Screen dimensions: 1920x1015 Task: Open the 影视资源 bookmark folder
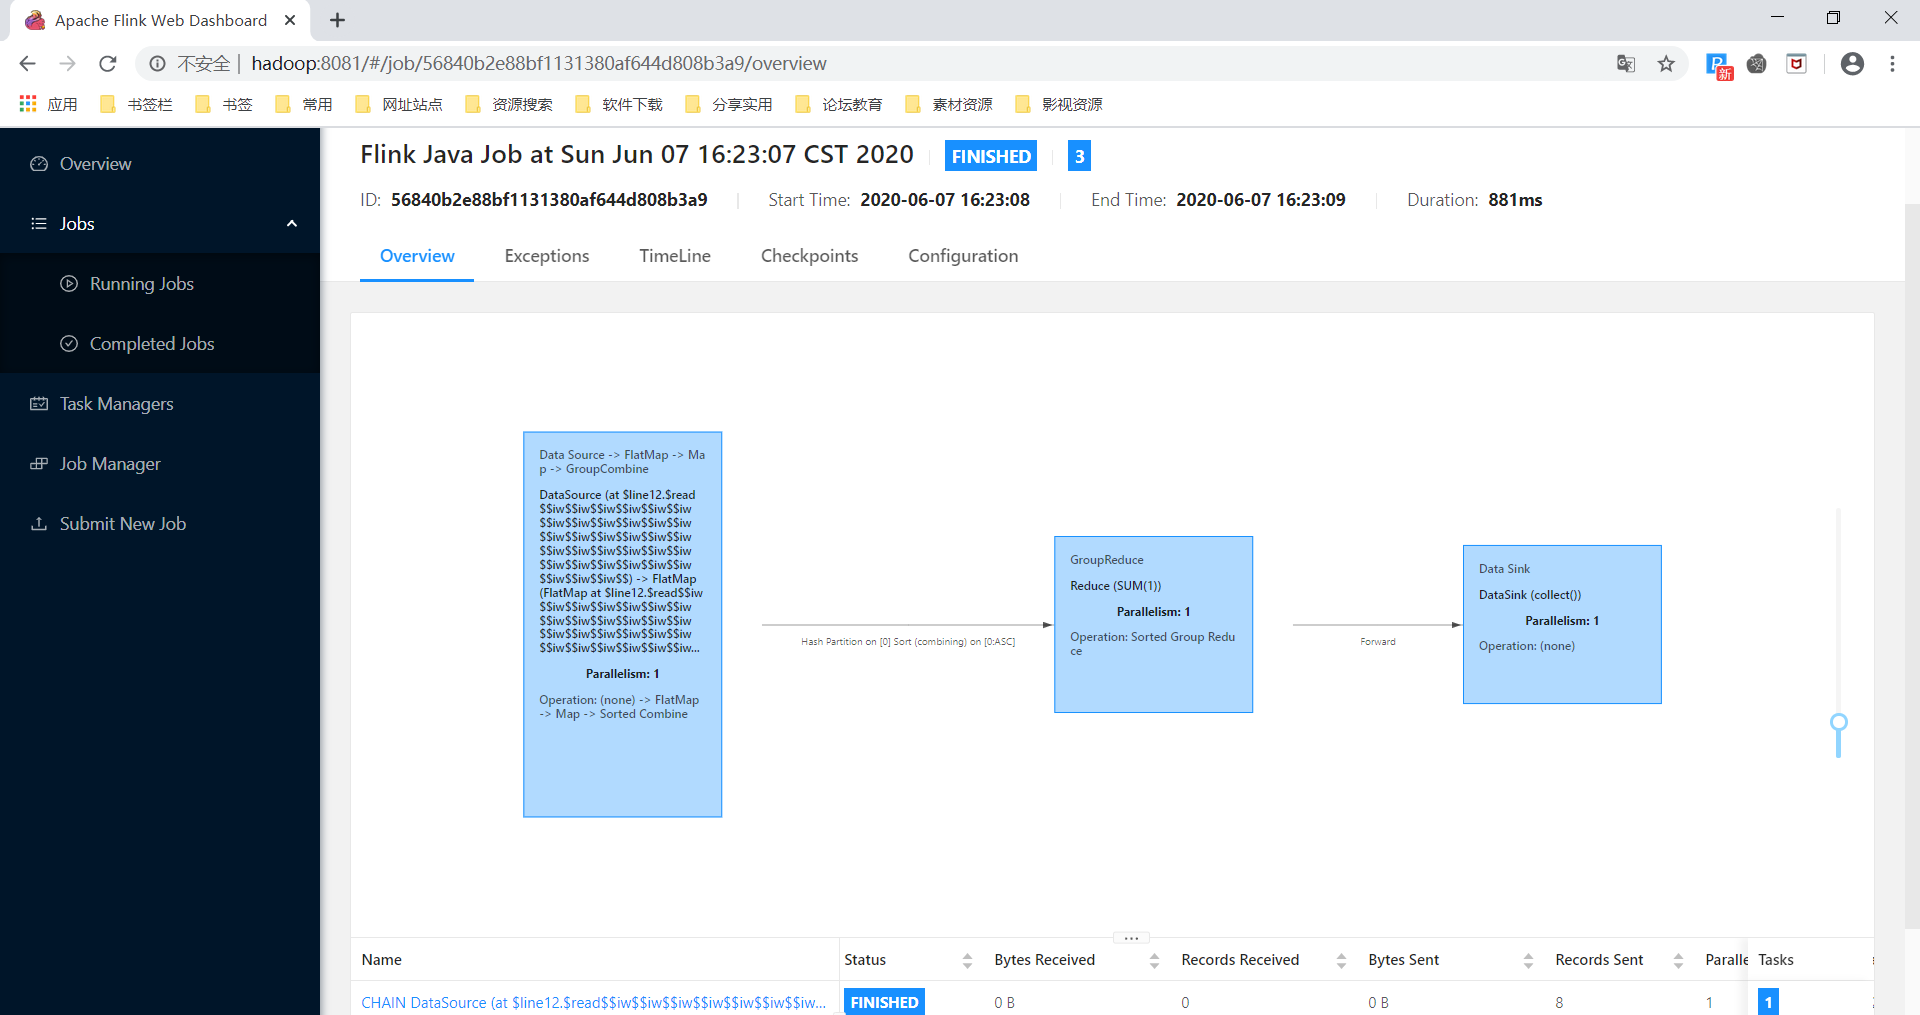coord(1058,104)
